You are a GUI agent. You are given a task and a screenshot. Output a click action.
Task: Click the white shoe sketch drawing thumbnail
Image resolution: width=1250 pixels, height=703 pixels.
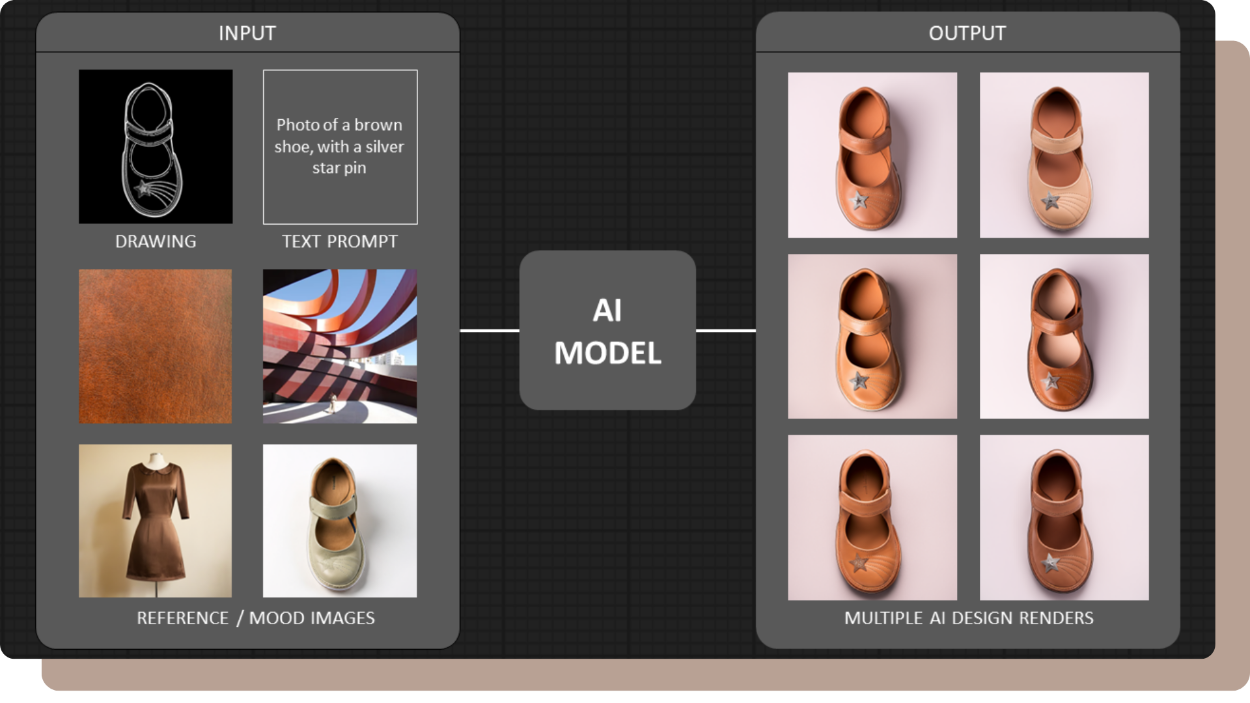coord(156,146)
